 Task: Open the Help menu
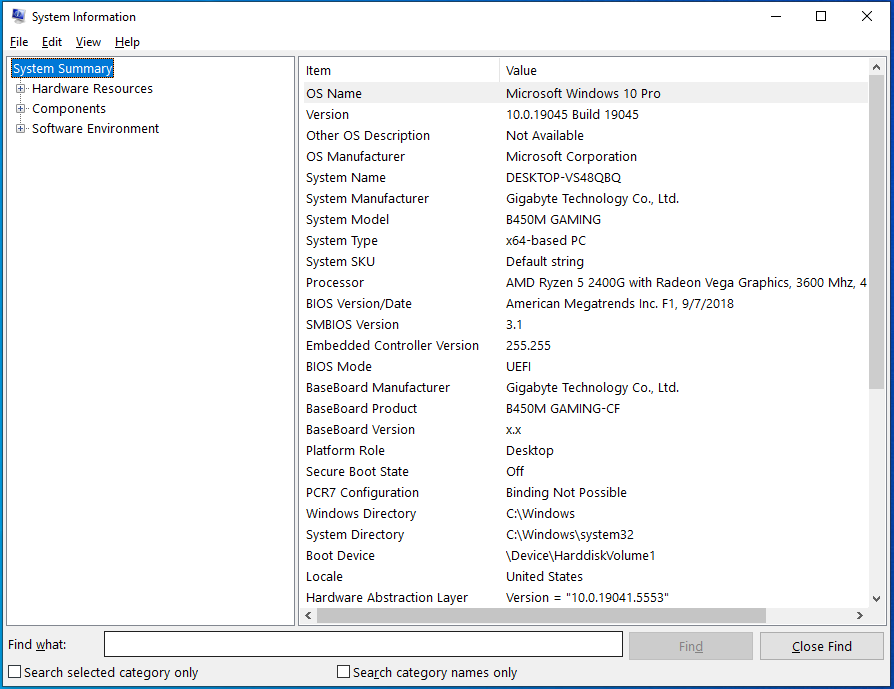127,42
